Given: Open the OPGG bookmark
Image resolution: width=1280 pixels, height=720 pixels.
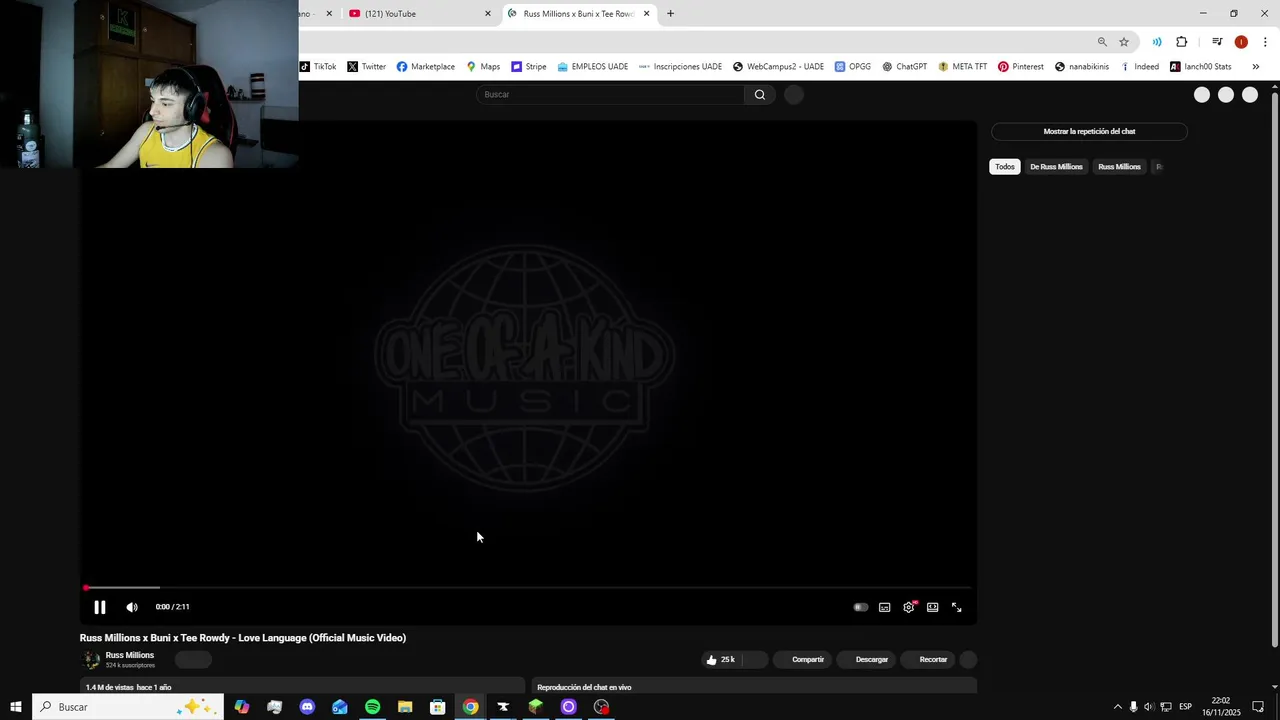Looking at the screenshot, I should coord(853,67).
